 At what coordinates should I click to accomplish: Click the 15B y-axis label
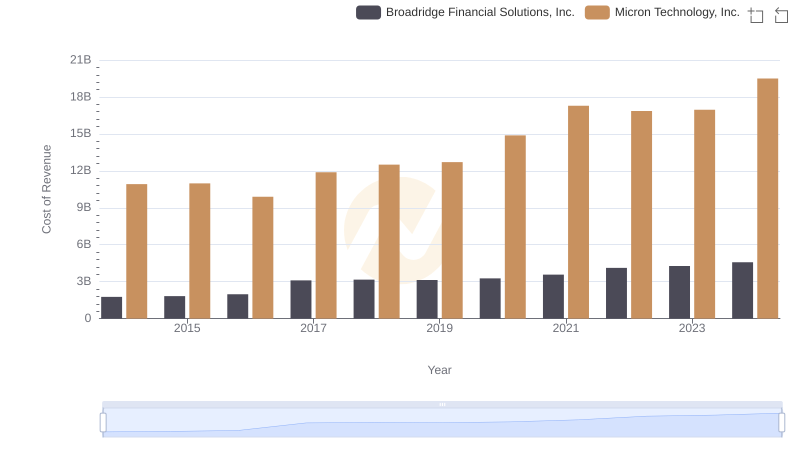click(x=81, y=134)
